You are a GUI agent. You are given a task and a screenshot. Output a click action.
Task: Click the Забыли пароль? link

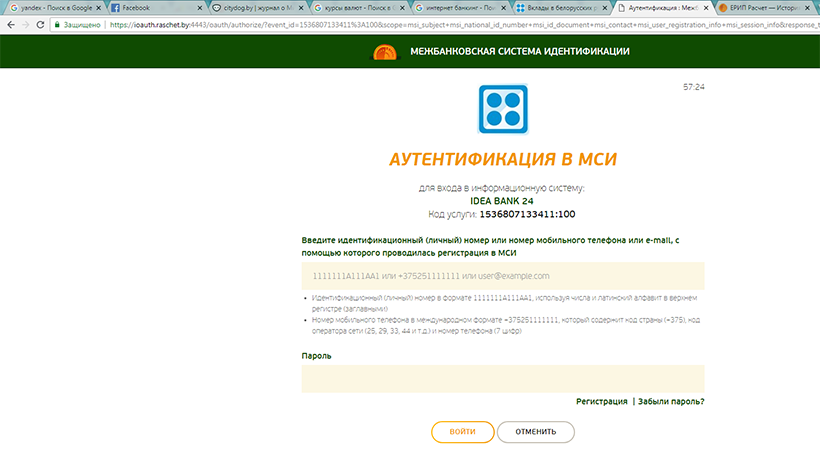coord(670,401)
